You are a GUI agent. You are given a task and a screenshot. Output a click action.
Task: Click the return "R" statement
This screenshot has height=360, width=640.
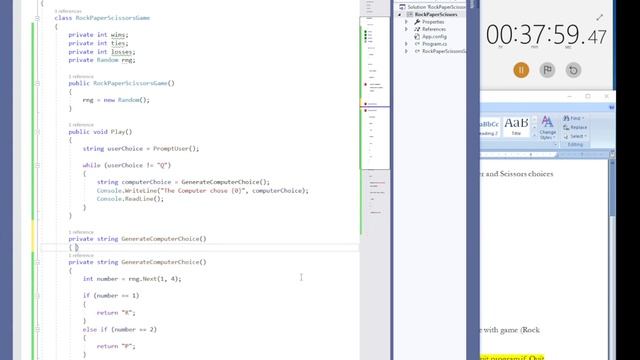(116, 313)
